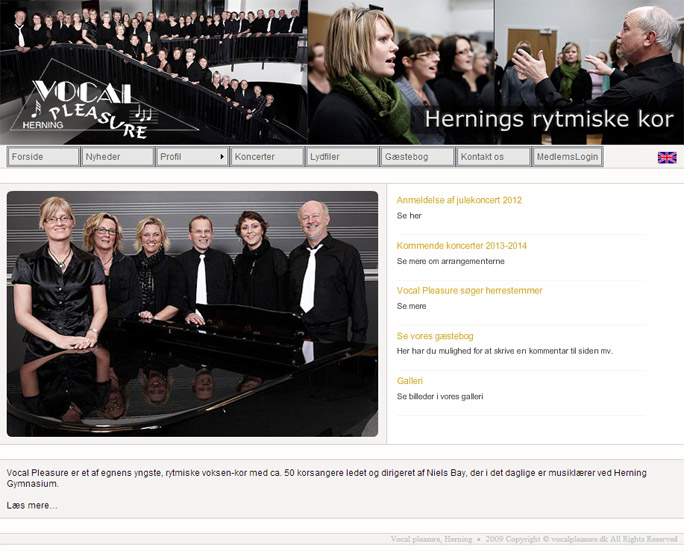This screenshot has height=554, width=684.
Task: Click the guestbook comment description text
Action: tap(505, 351)
